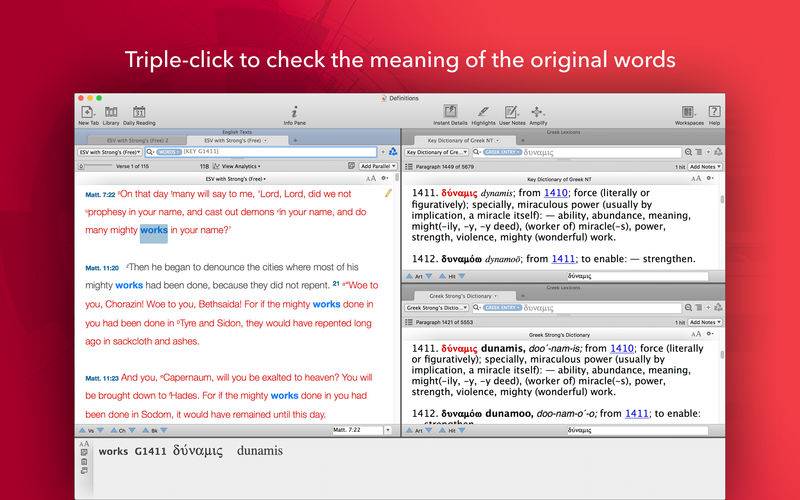Viewport: 800px width, 500px height.
Task: Go to the next book with the Bk down arrow
Action: pyautogui.click(x=164, y=431)
